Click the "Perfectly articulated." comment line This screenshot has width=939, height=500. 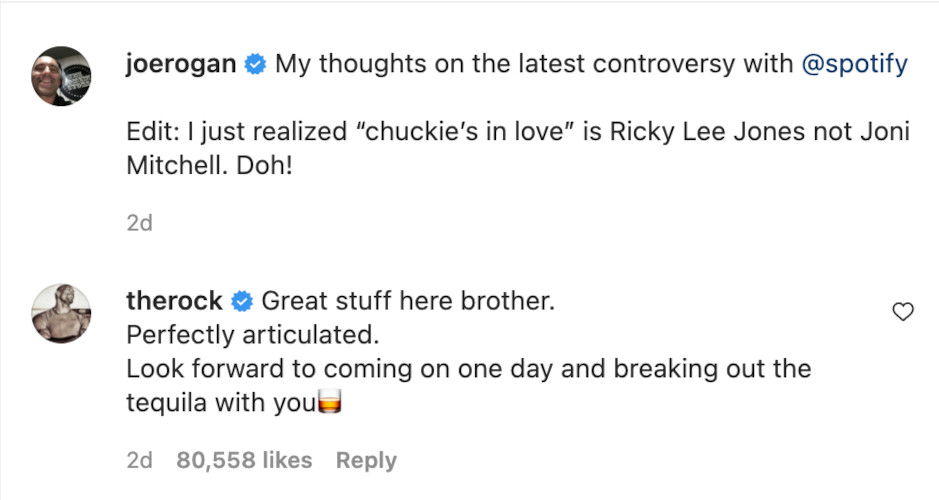[x=253, y=335]
